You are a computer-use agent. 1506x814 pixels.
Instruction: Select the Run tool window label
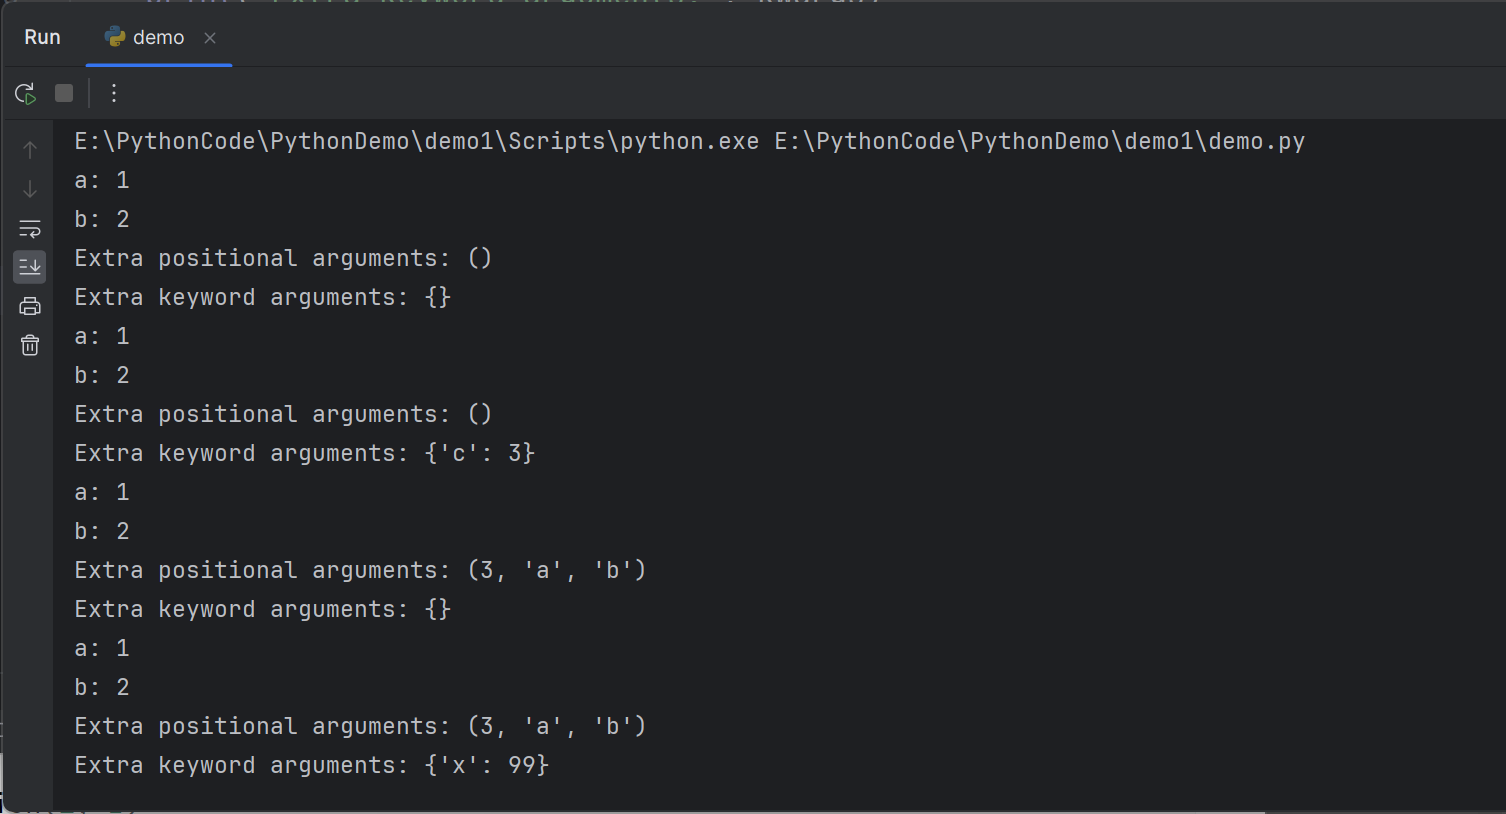coord(42,37)
